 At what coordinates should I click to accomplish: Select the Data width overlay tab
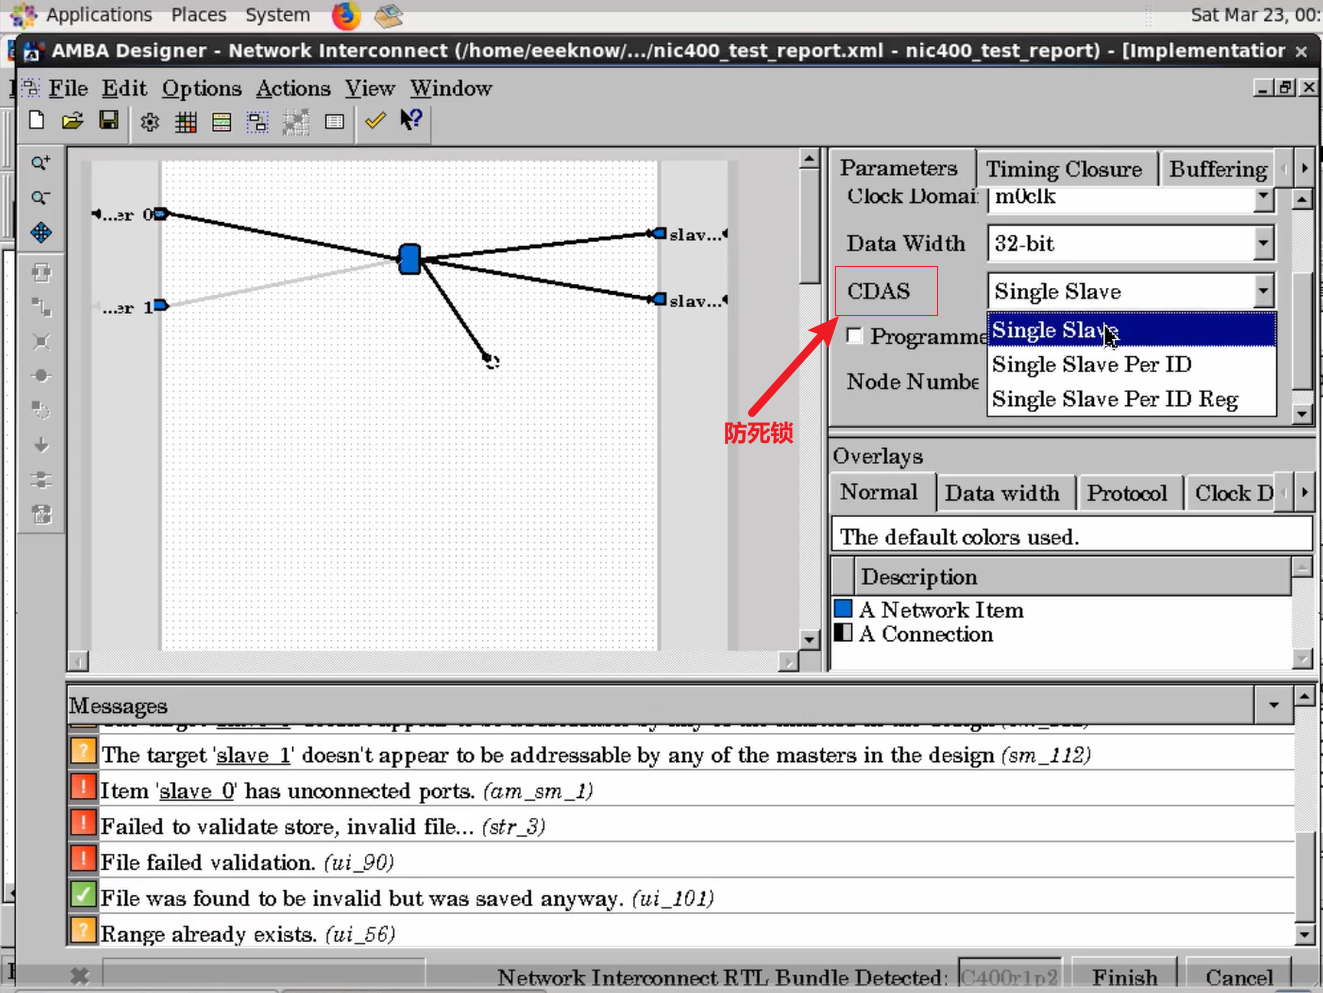click(1002, 493)
